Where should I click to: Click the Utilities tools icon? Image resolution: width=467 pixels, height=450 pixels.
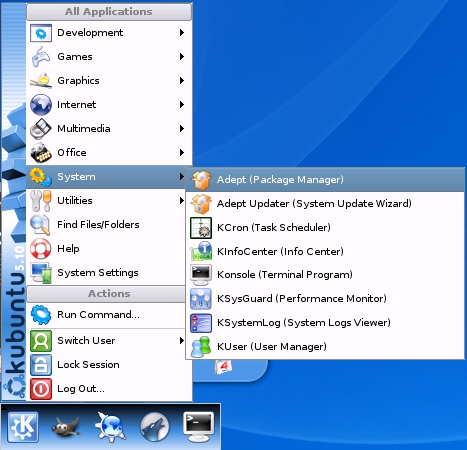41,201
